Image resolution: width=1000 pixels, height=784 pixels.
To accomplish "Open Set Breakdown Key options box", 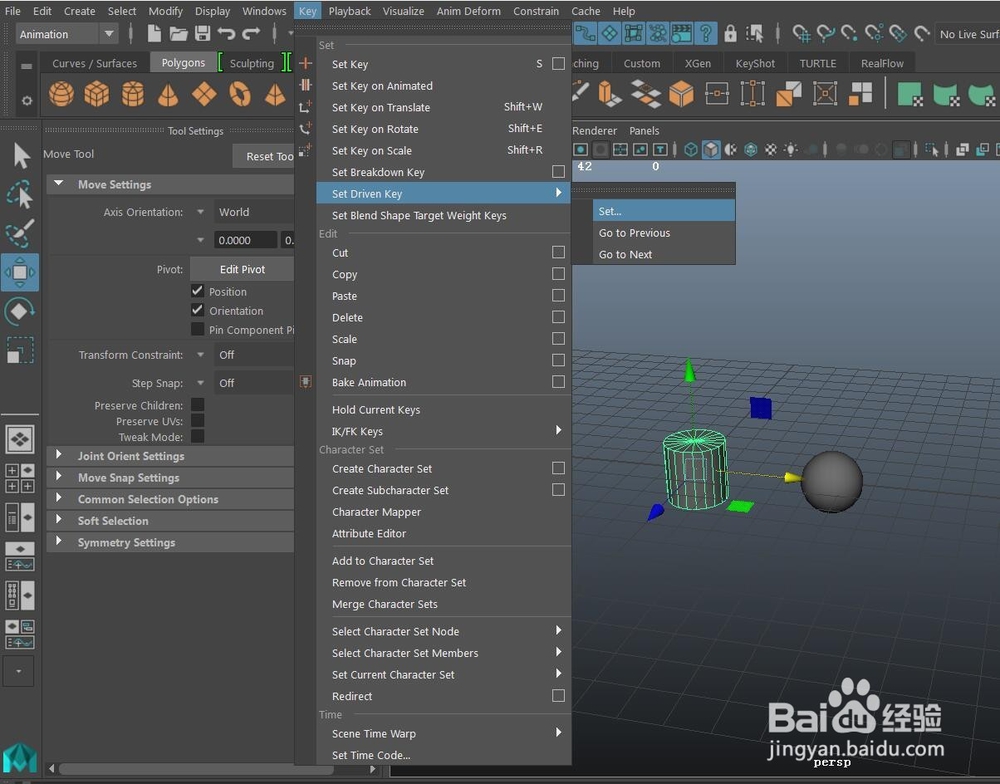I will pyautogui.click(x=558, y=172).
